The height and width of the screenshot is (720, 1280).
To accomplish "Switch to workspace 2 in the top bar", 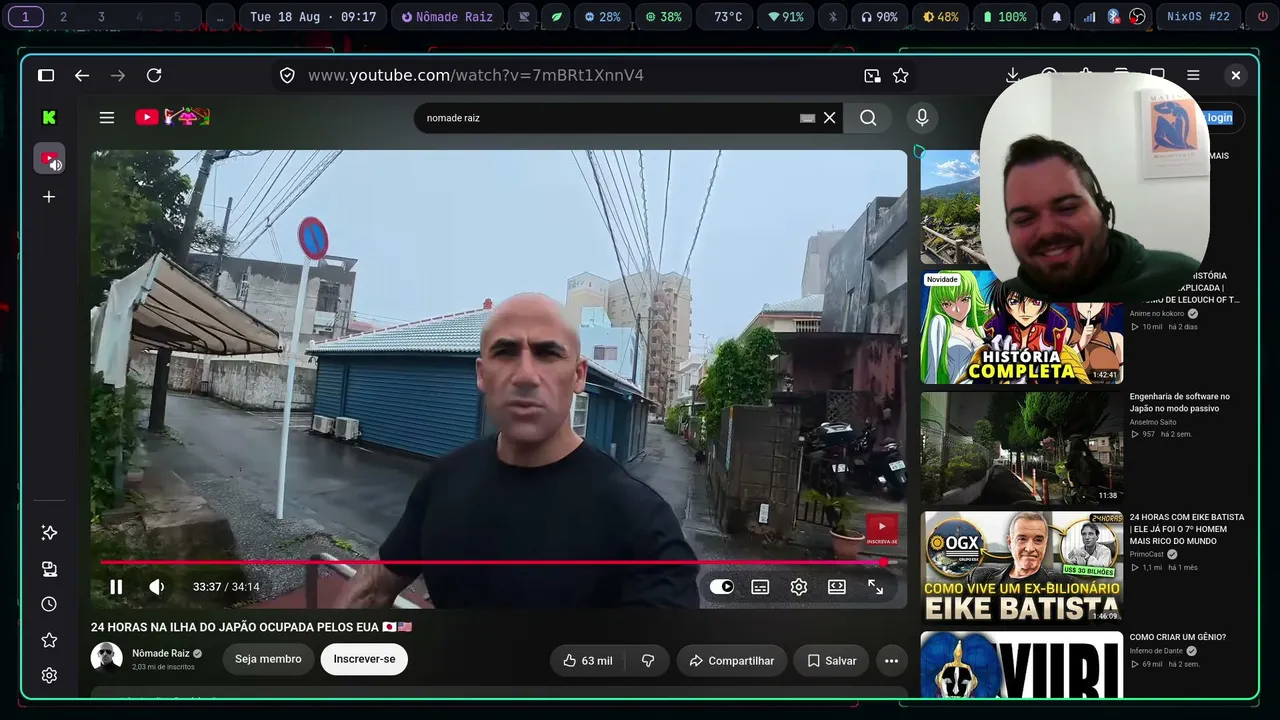I will coord(63,17).
